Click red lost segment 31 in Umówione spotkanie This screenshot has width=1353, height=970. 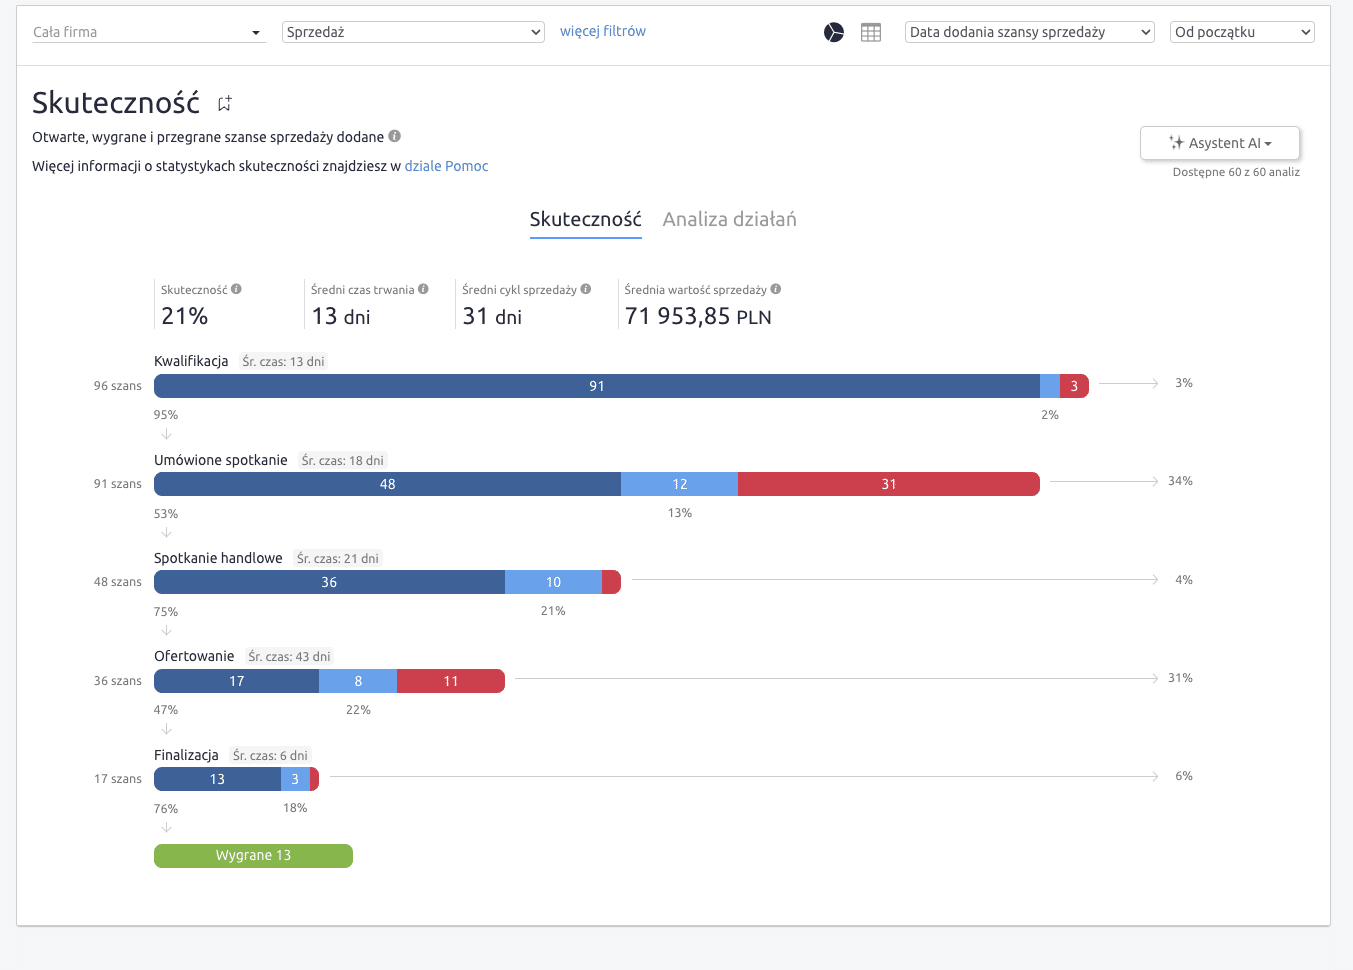(888, 484)
